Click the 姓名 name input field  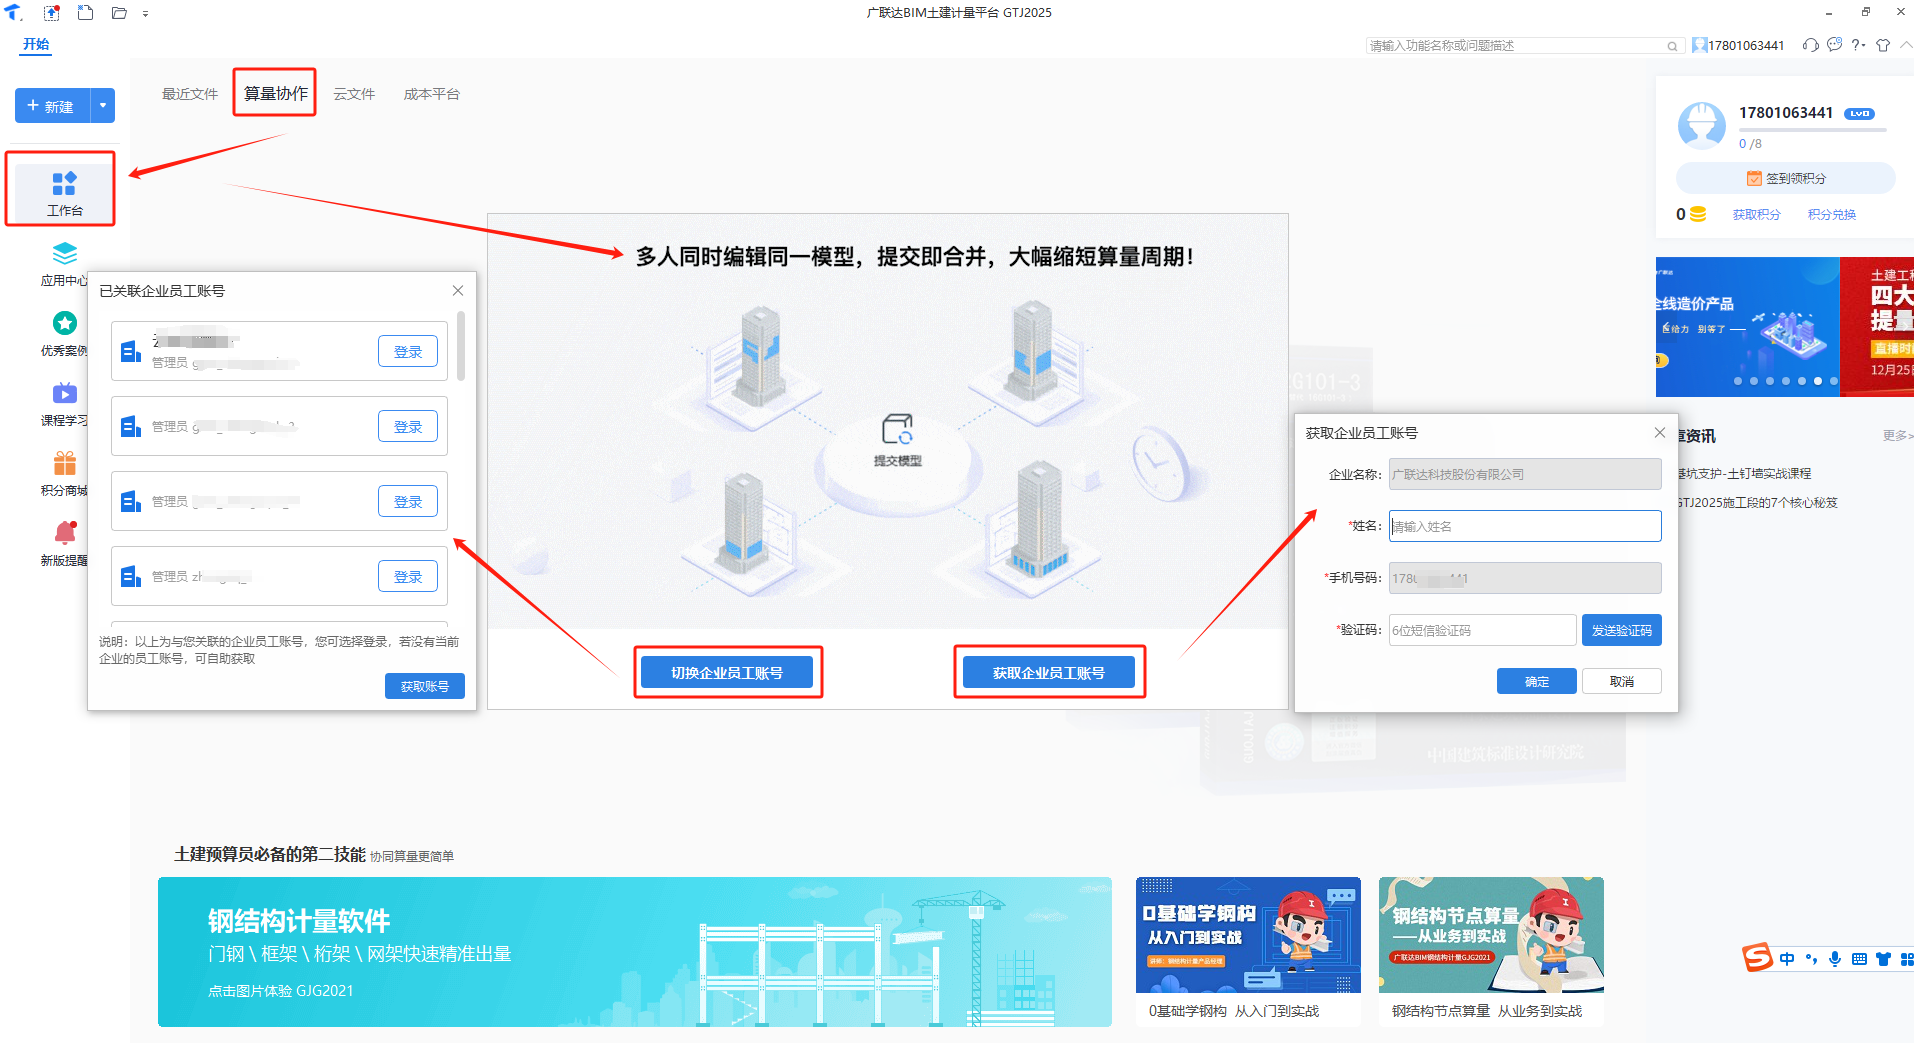coord(1524,525)
